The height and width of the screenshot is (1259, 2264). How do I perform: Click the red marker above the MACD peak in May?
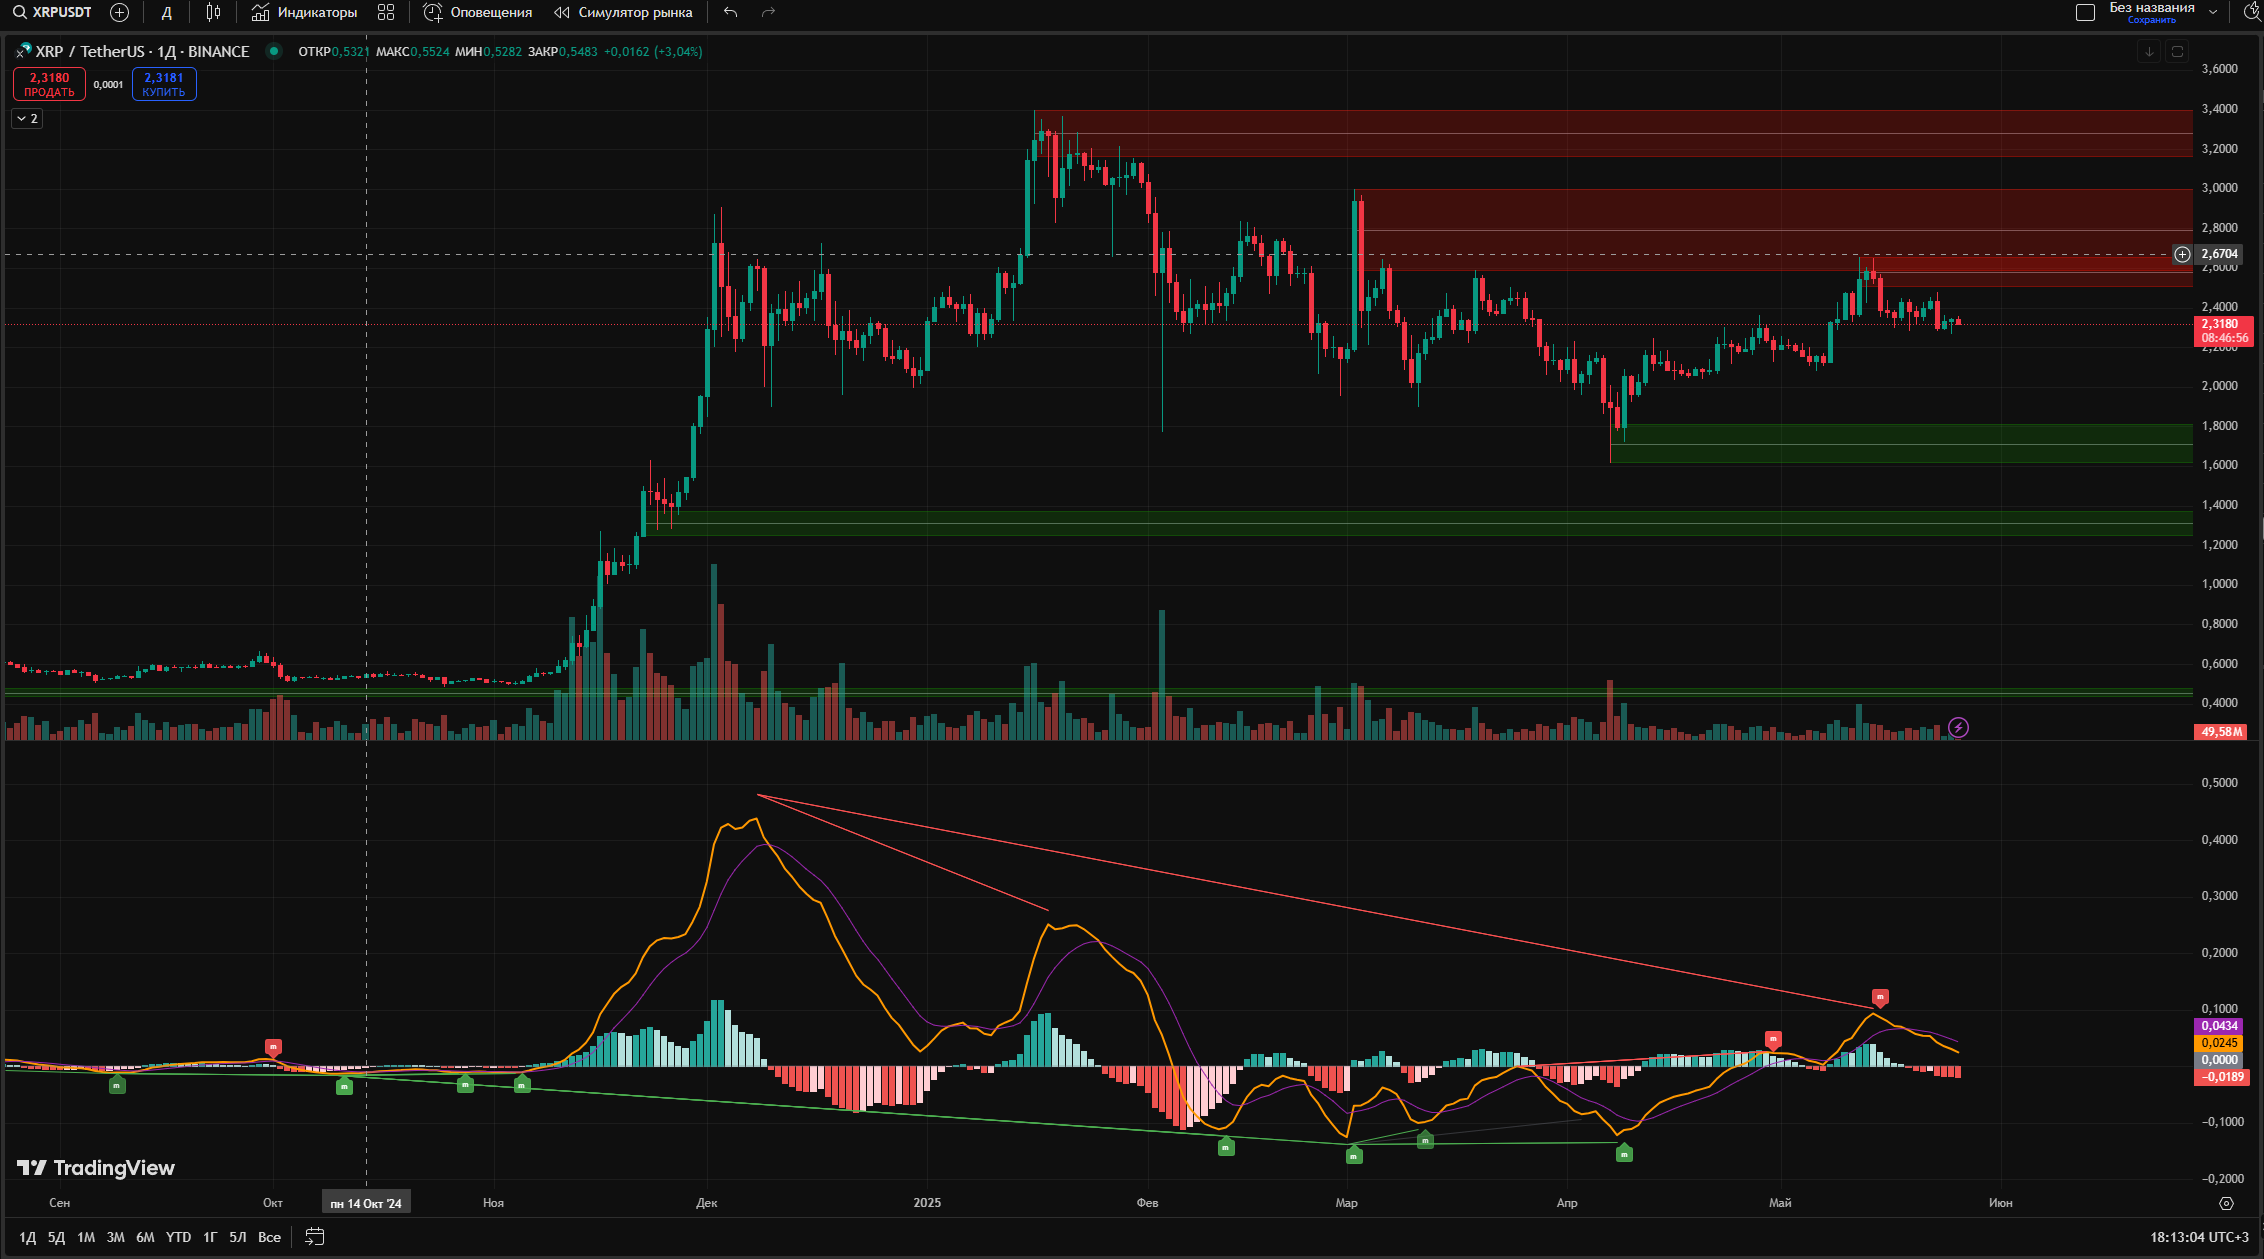(x=1880, y=998)
